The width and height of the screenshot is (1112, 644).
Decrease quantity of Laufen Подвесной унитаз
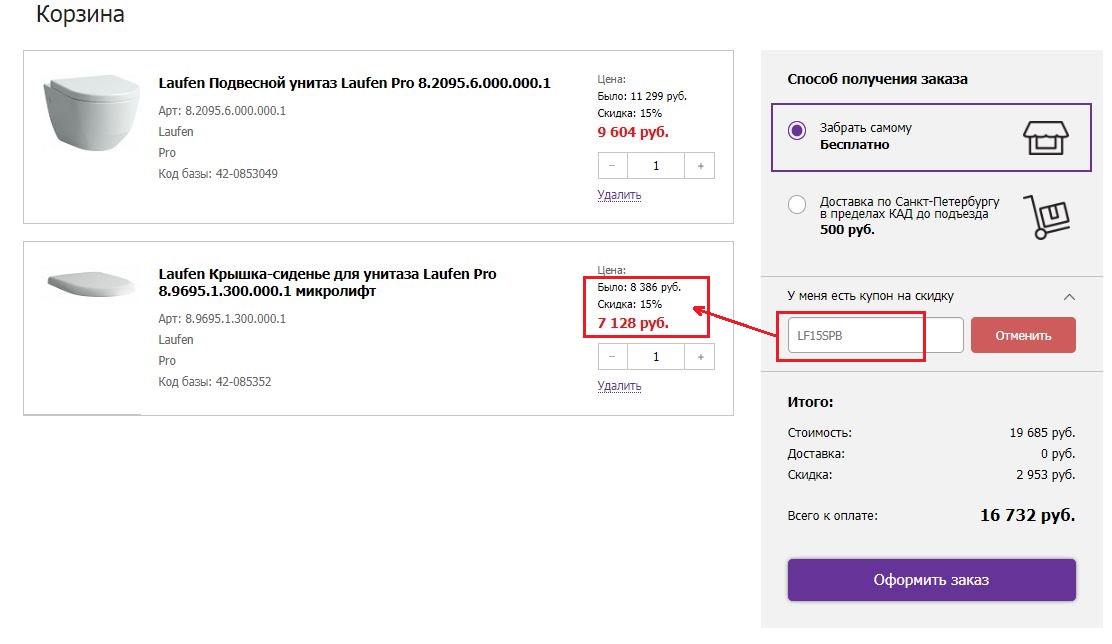[612, 166]
